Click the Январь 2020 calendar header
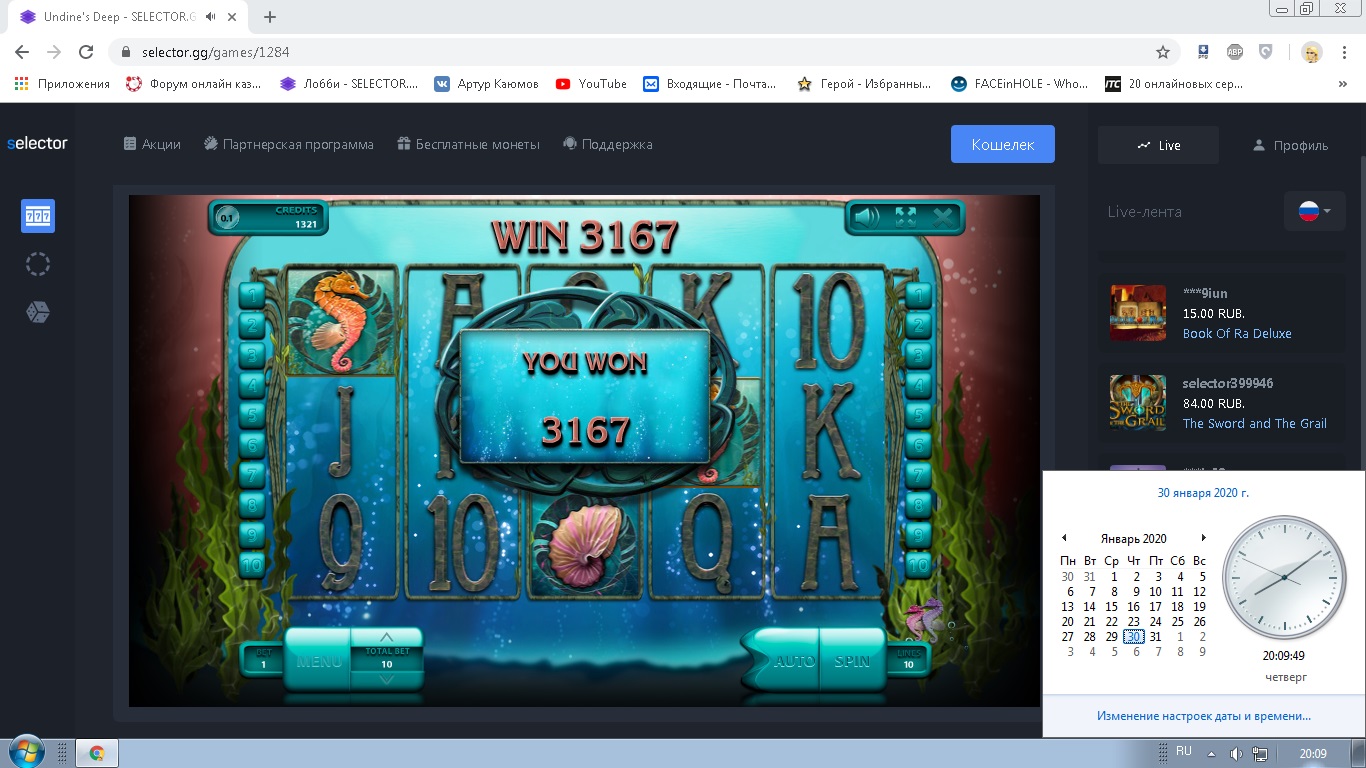The height and width of the screenshot is (768, 1366). pos(1133,538)
